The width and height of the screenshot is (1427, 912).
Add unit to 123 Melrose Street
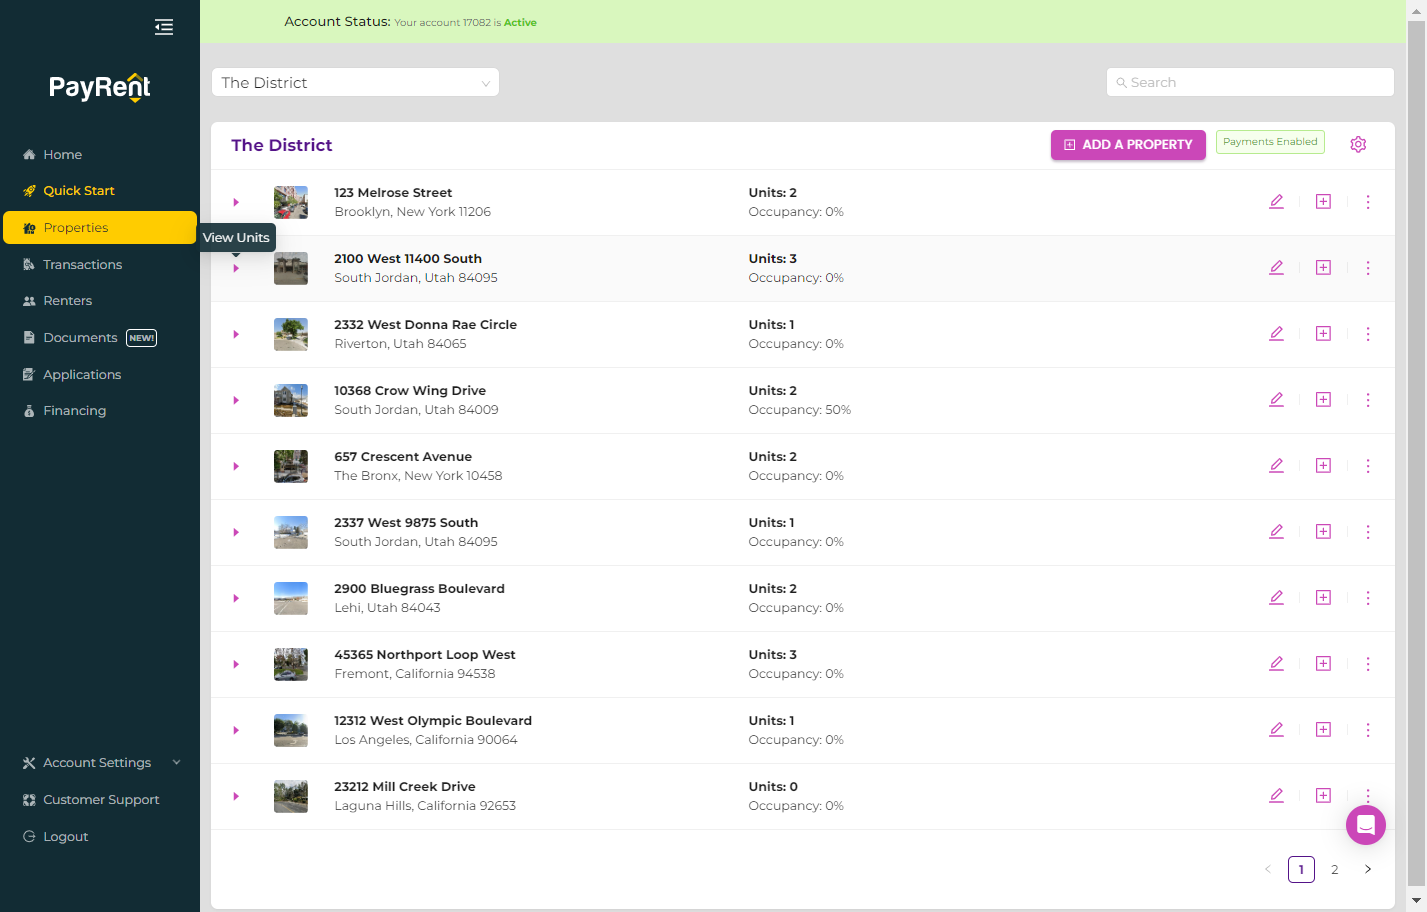point(1323,202)
